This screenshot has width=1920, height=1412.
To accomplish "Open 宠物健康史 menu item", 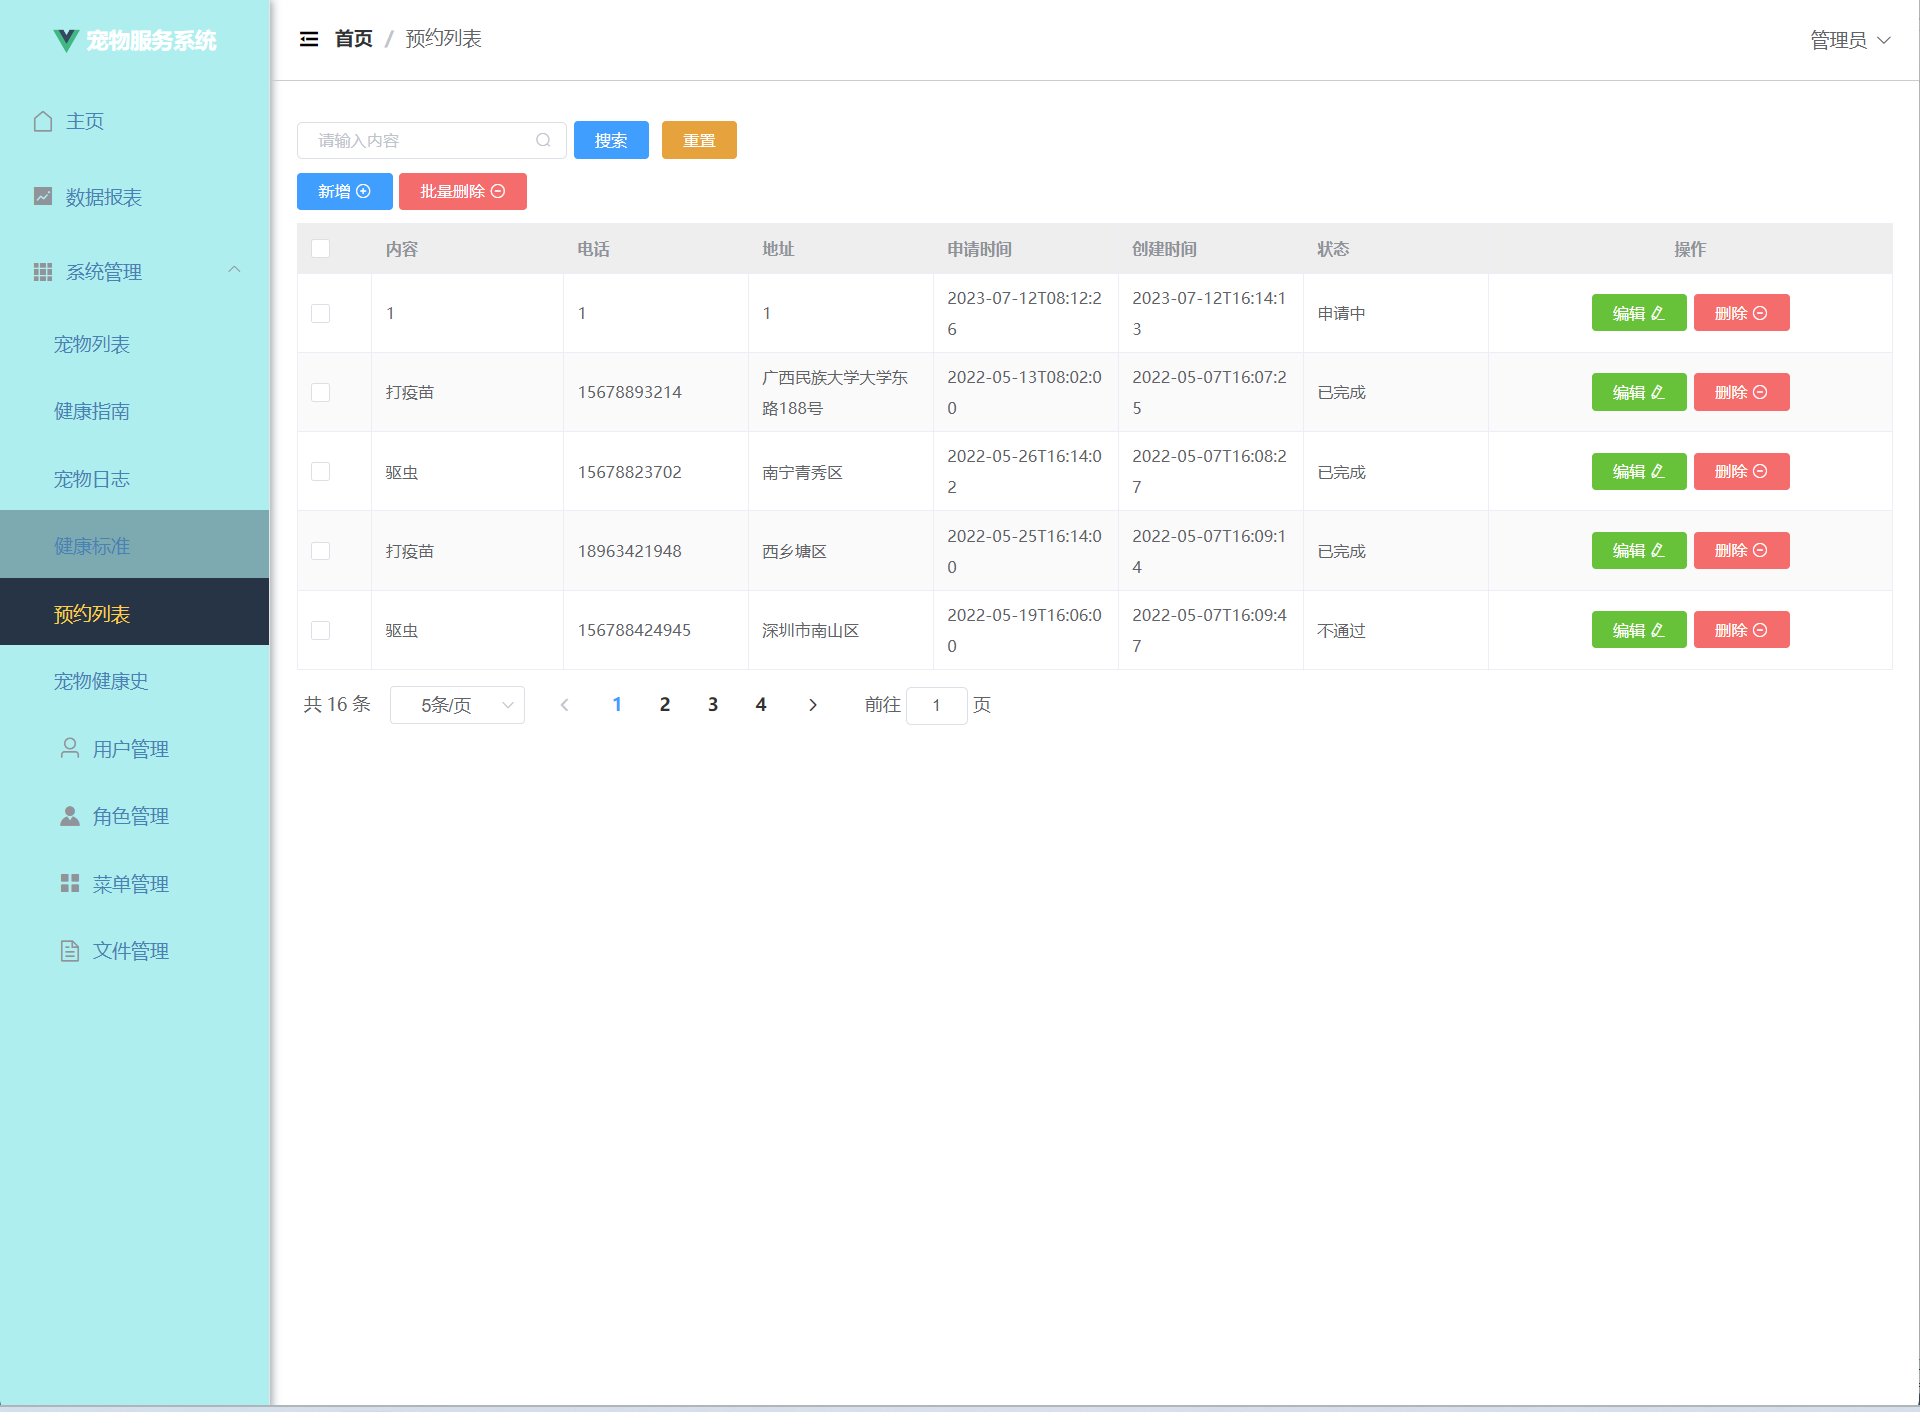I will [101, 681].
